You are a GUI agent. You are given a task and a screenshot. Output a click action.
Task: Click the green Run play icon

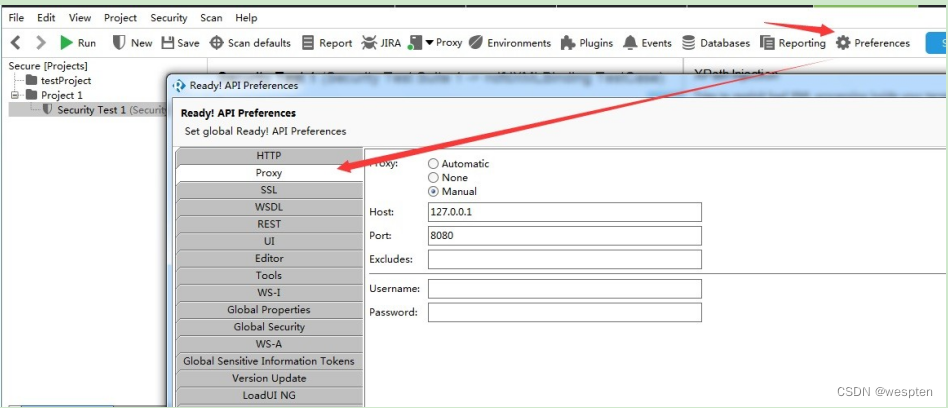click(x=66, y=43)
